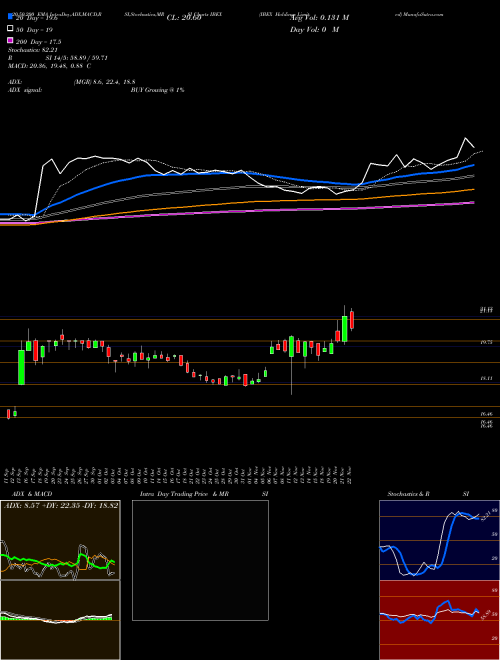
Task: Click the magenta 200 Day legend swatch
Action: [11, 41]
